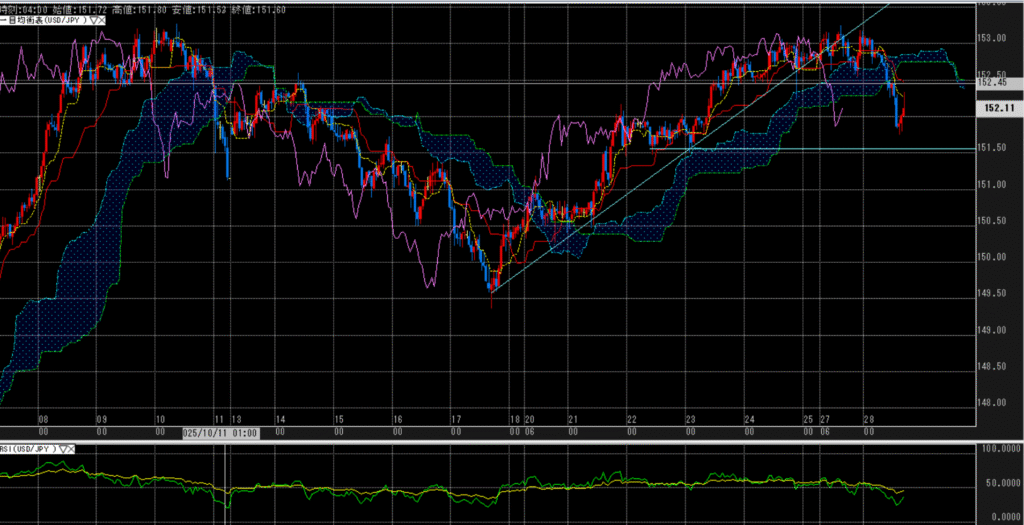Click the RSI (USD/JPY) panel title label
This screenshot has height=525, width=1024.
pyautogui.click(x=28, y=449)
